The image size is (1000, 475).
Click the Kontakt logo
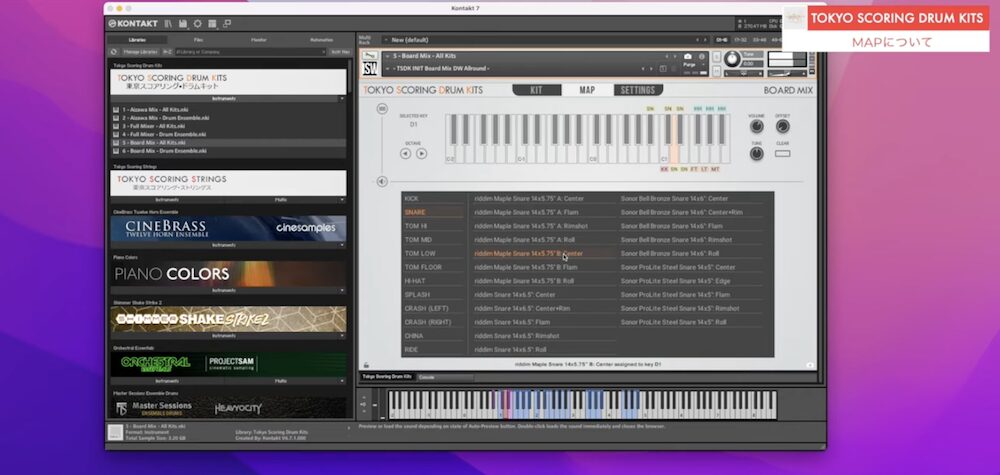[133, 24]
